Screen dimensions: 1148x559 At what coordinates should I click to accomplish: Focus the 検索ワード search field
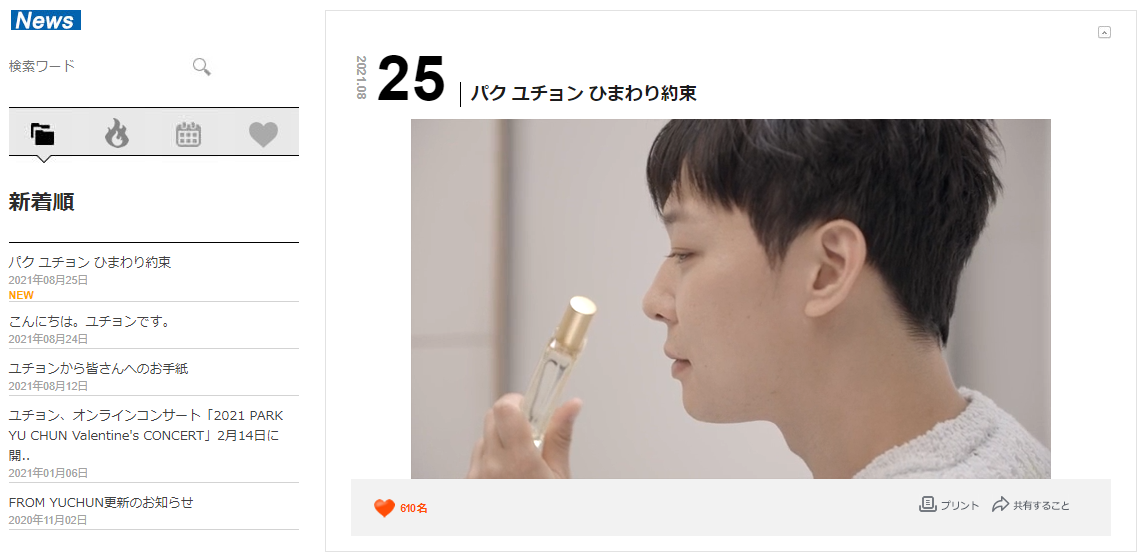click(97, 67)
